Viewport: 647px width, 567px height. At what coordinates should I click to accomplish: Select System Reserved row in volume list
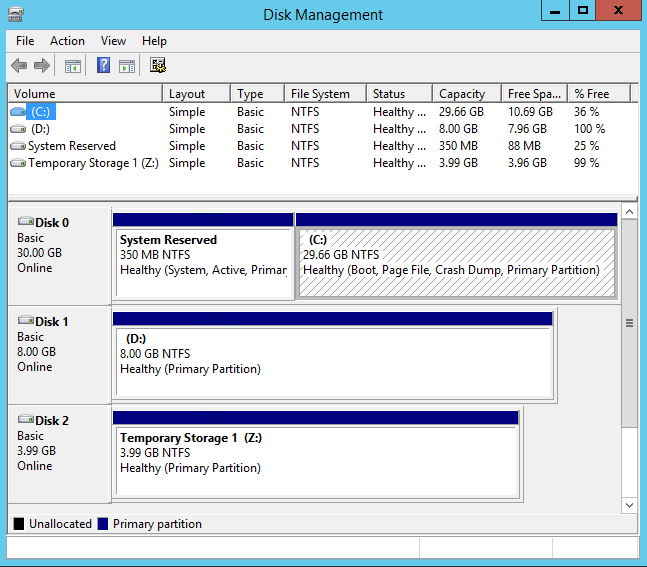click(71, 146)
